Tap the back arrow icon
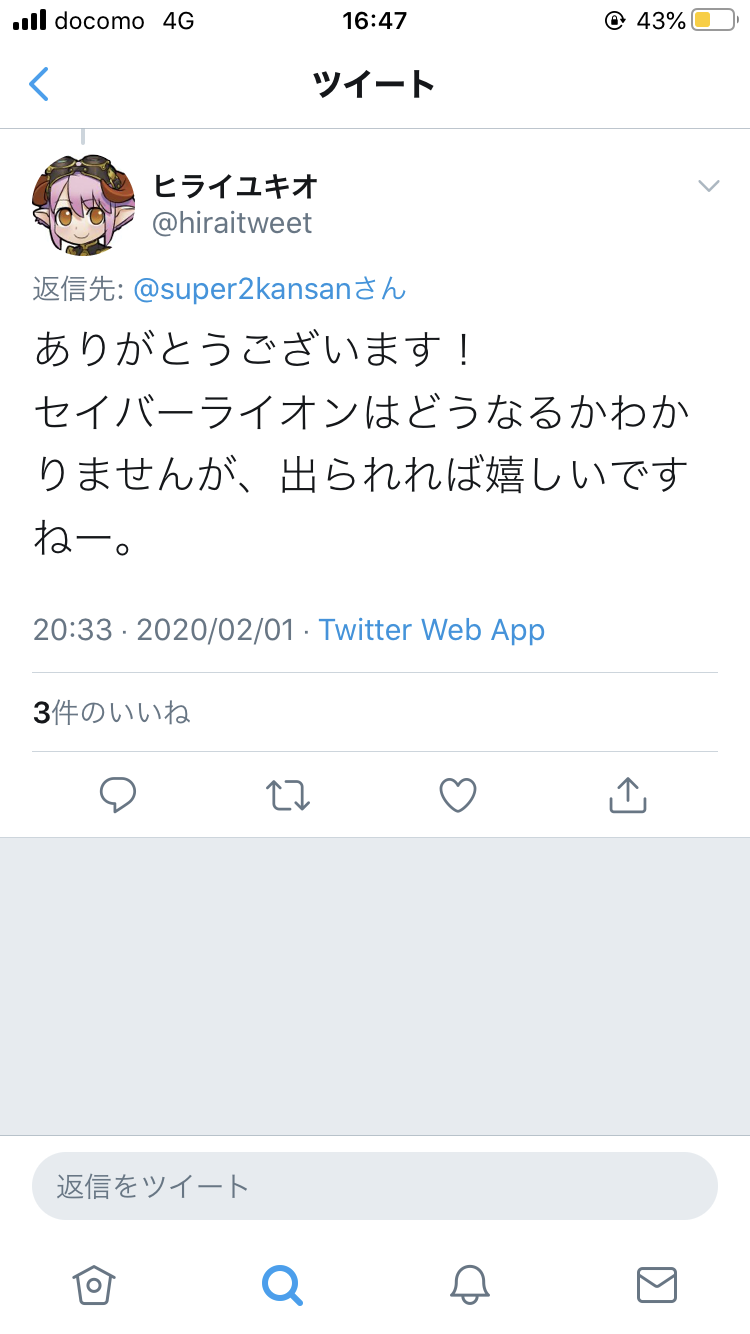The height and width of the screenshot is (1334, 750). point(39,84)
